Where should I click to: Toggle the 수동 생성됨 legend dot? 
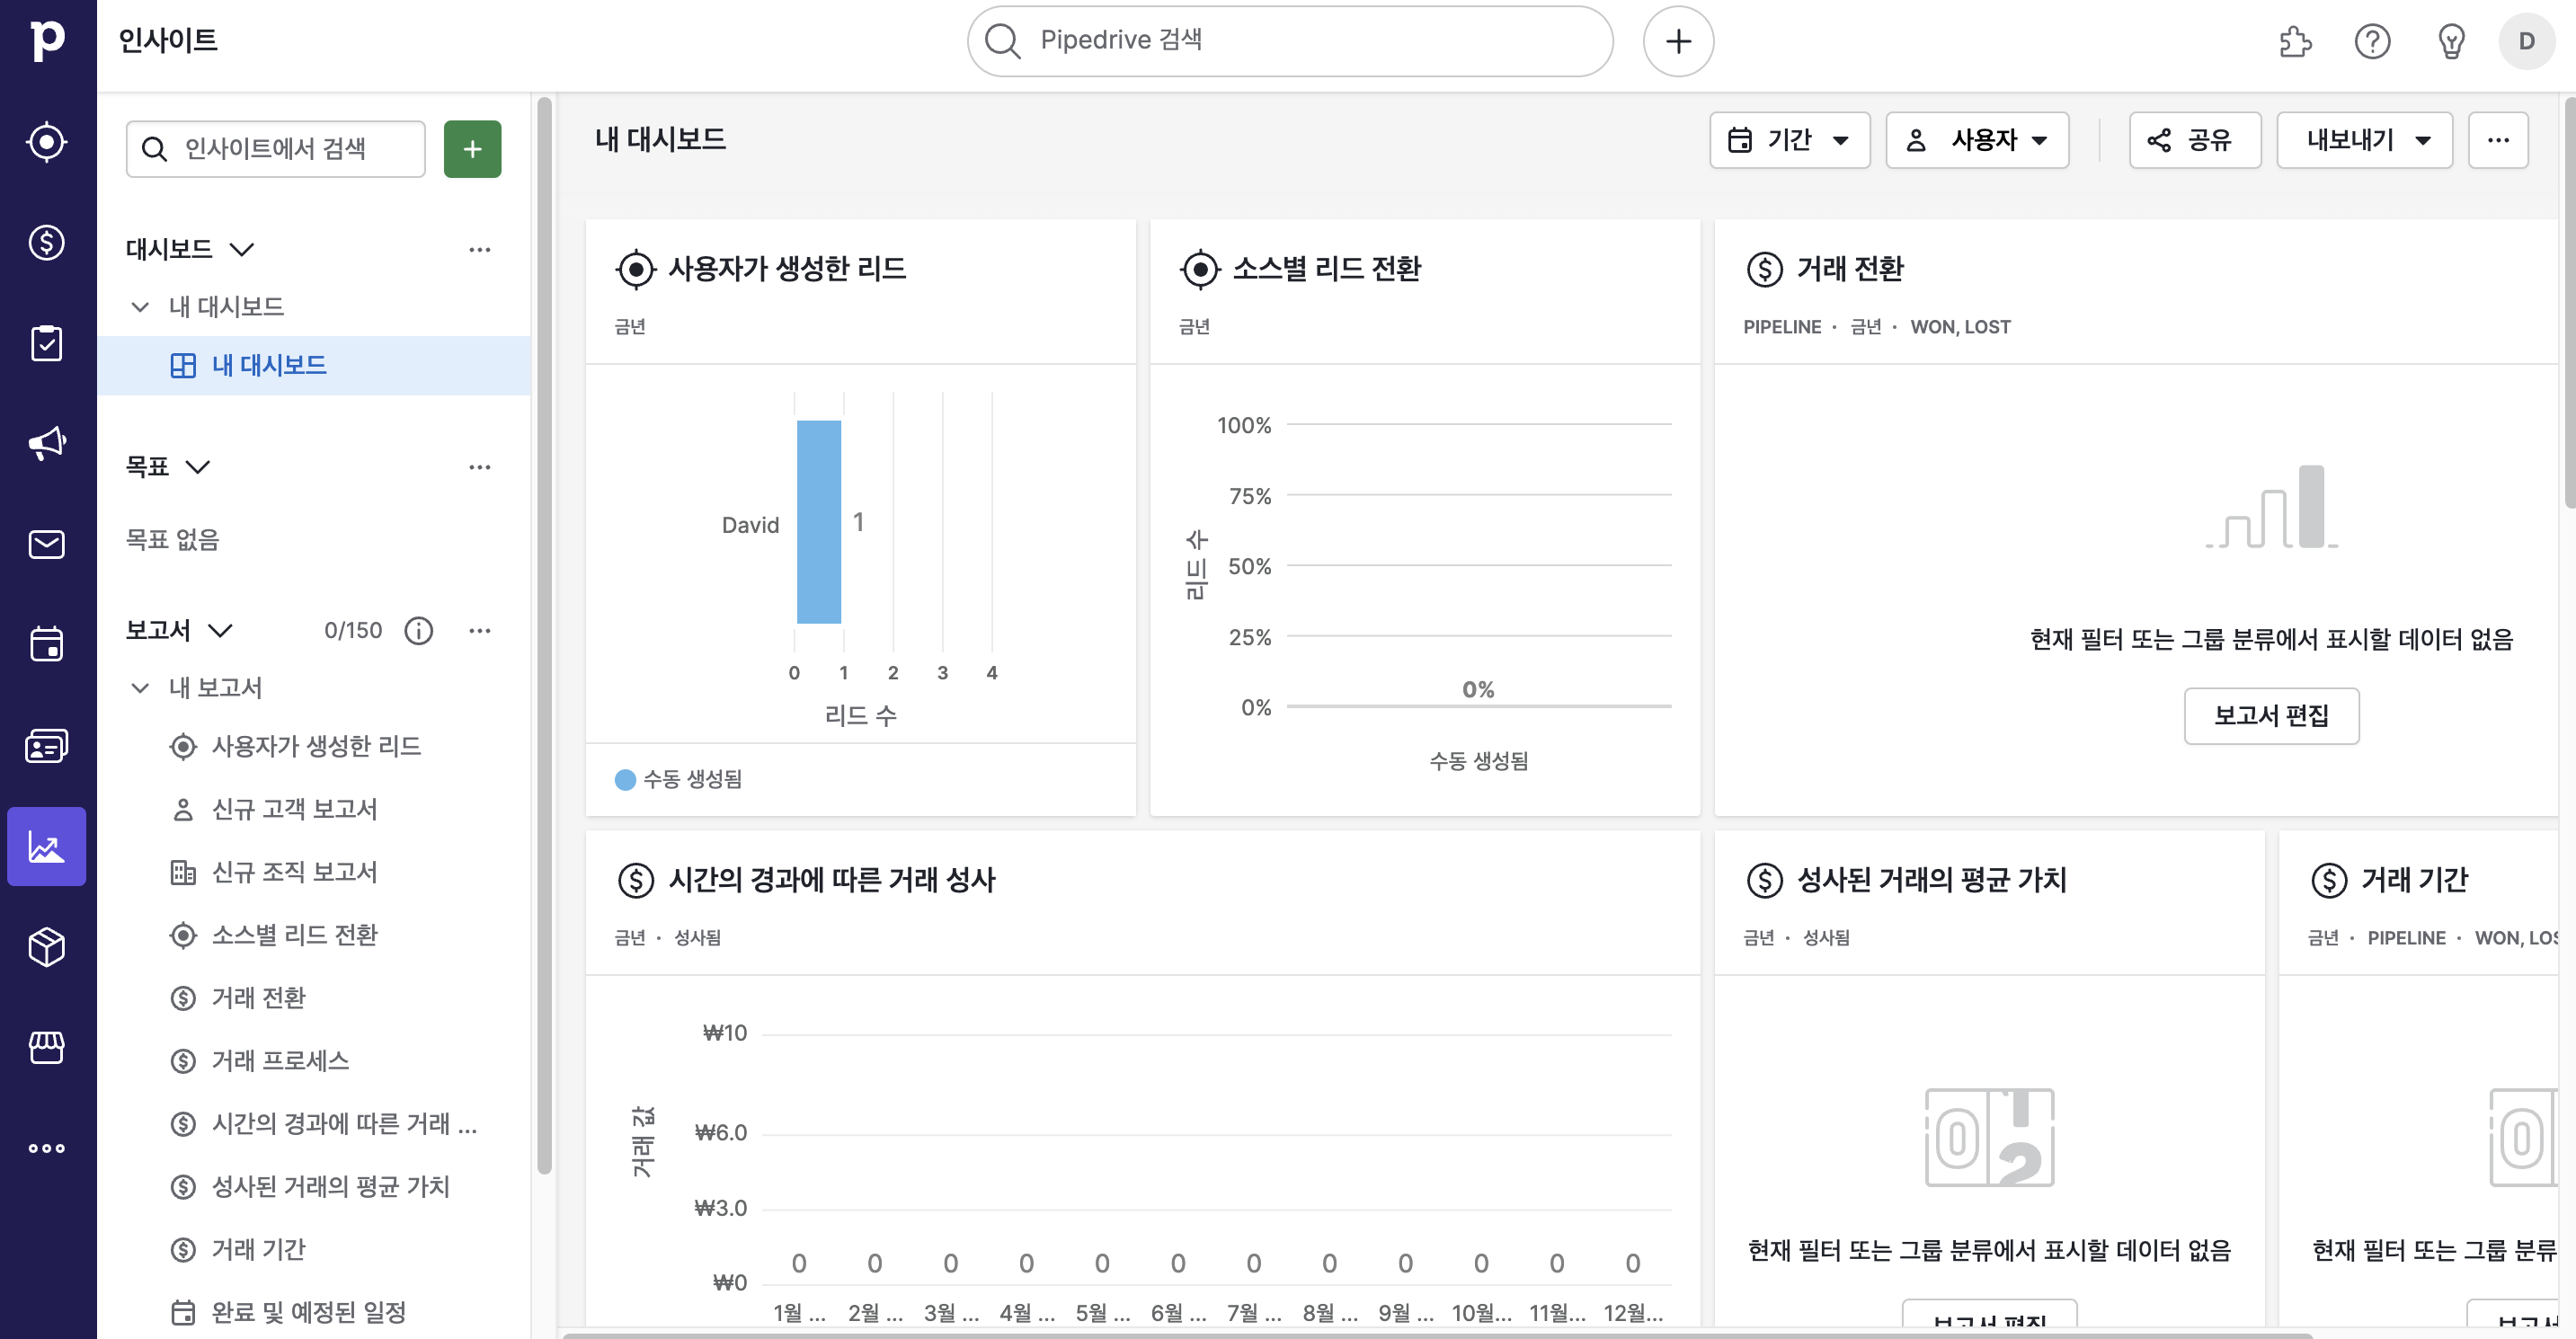(x=625, y=779)
